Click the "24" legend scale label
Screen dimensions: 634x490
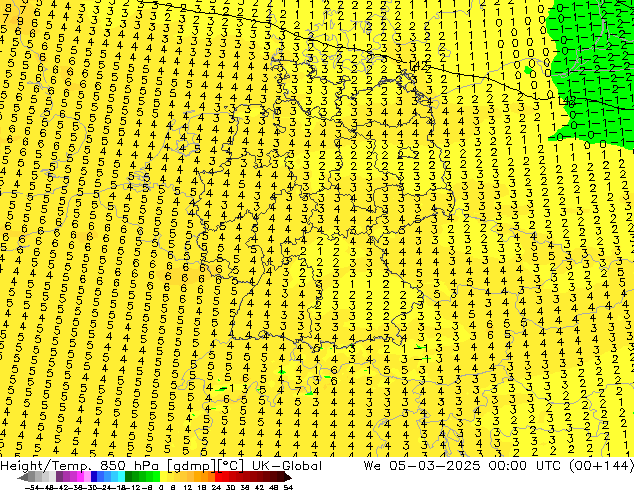217,487
